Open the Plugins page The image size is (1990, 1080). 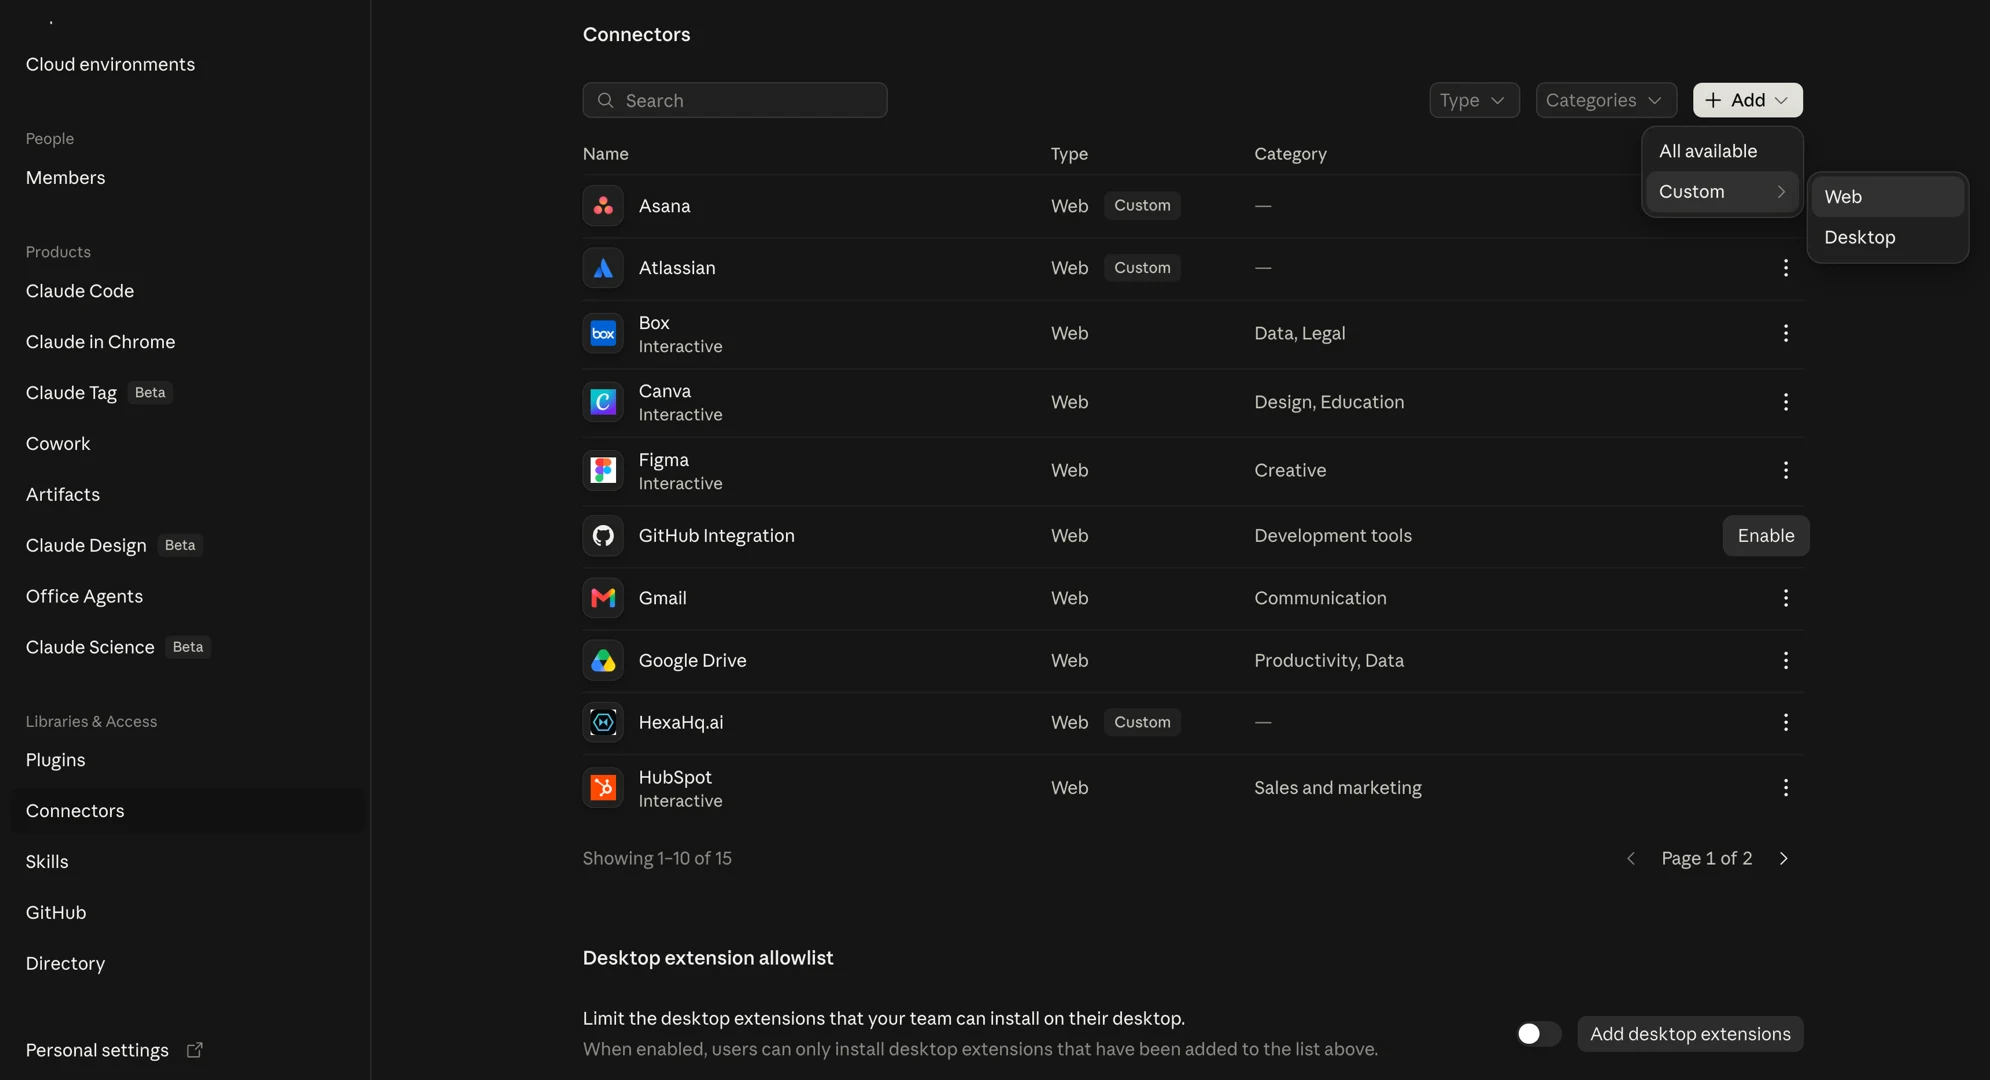coord(56,760)
